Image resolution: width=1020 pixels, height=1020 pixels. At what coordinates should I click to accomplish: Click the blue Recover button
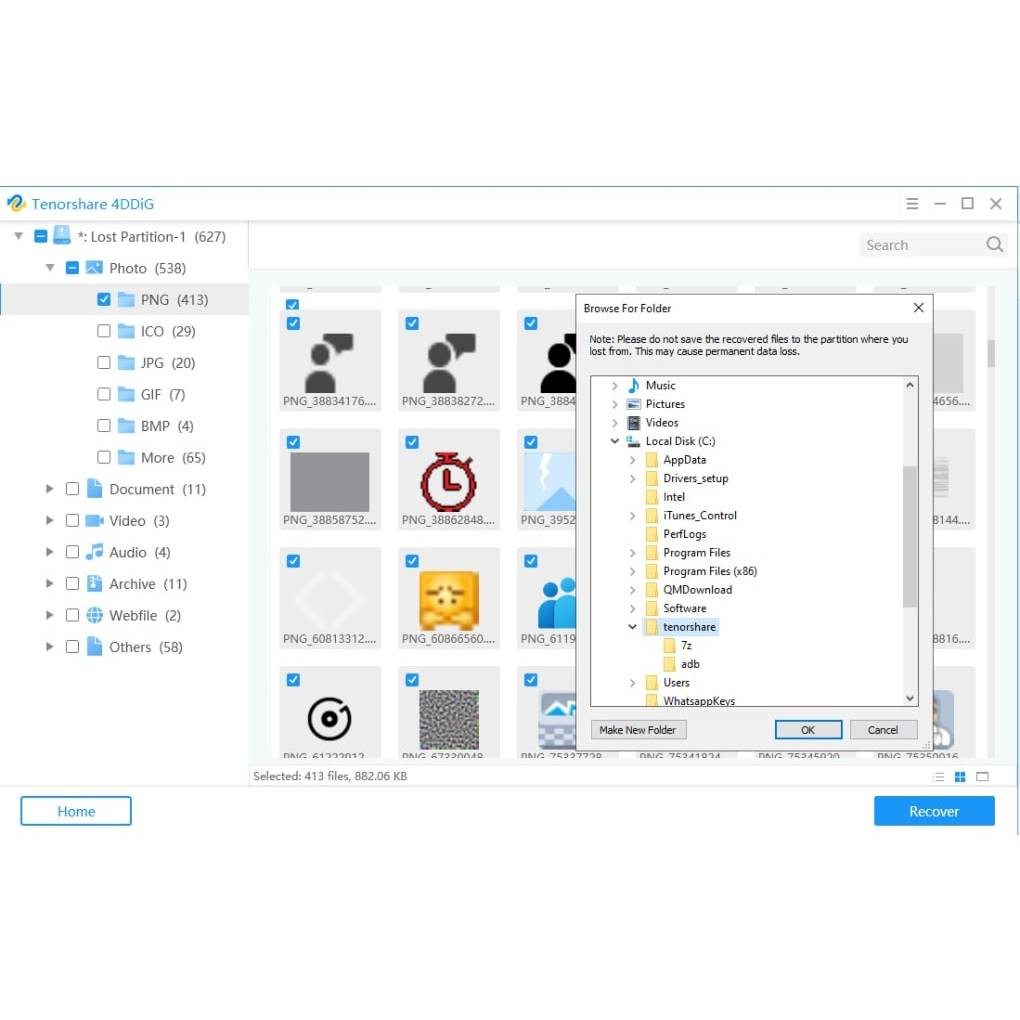[x=933, y=811]
